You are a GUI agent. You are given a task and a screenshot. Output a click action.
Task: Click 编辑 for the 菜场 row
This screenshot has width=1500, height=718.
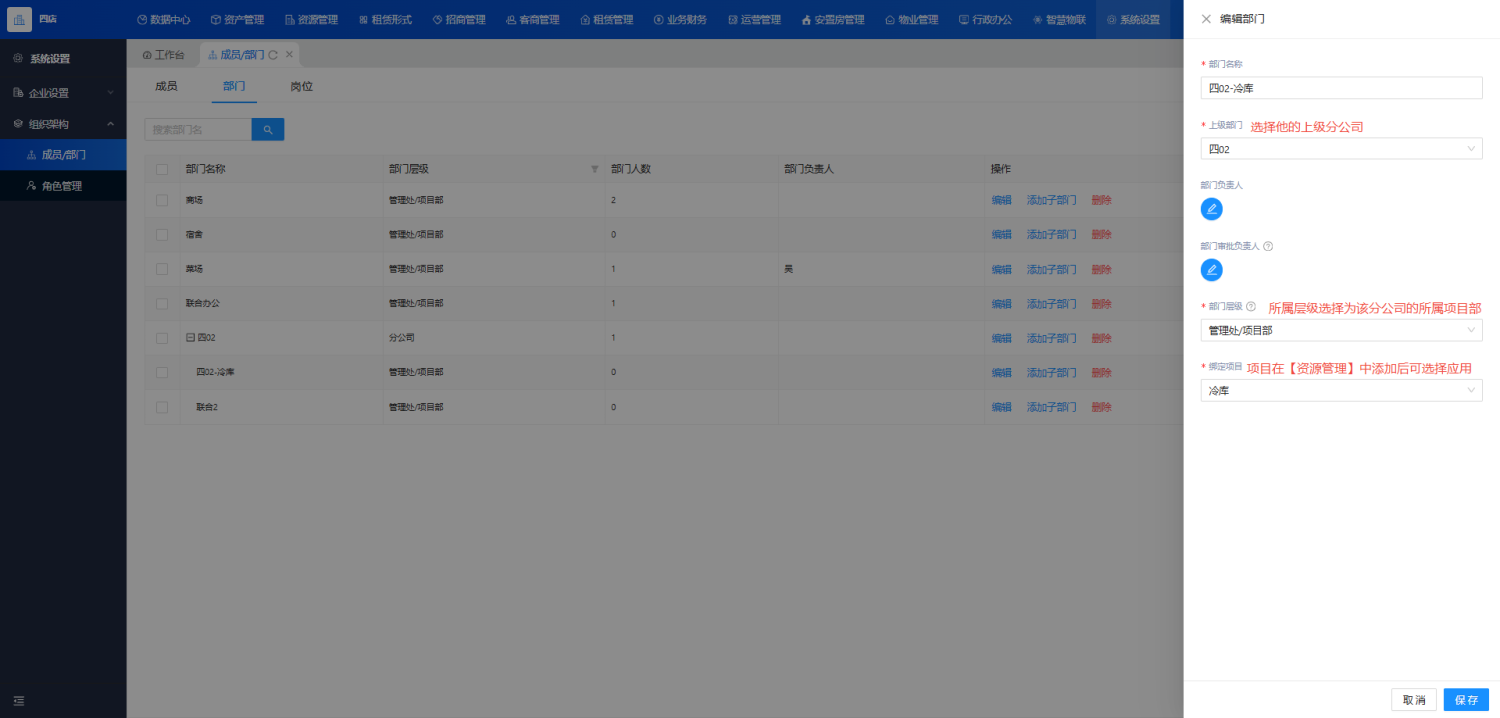point(1001,269)
